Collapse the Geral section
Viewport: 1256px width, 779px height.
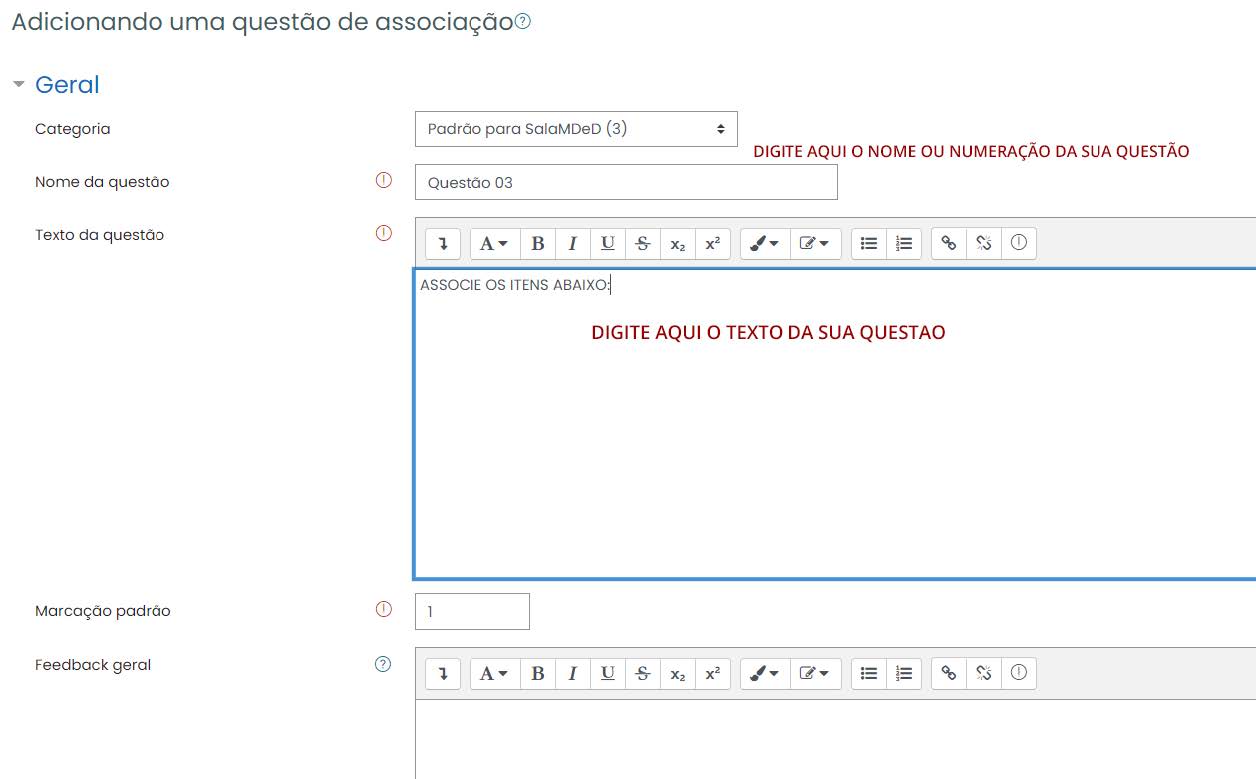(x=20, y=84)
